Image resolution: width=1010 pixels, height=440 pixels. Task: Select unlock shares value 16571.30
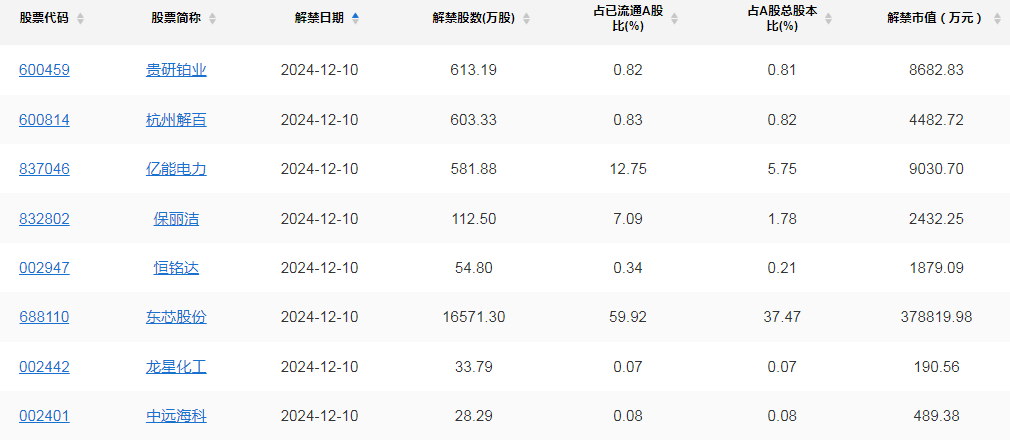click(473, 318)
